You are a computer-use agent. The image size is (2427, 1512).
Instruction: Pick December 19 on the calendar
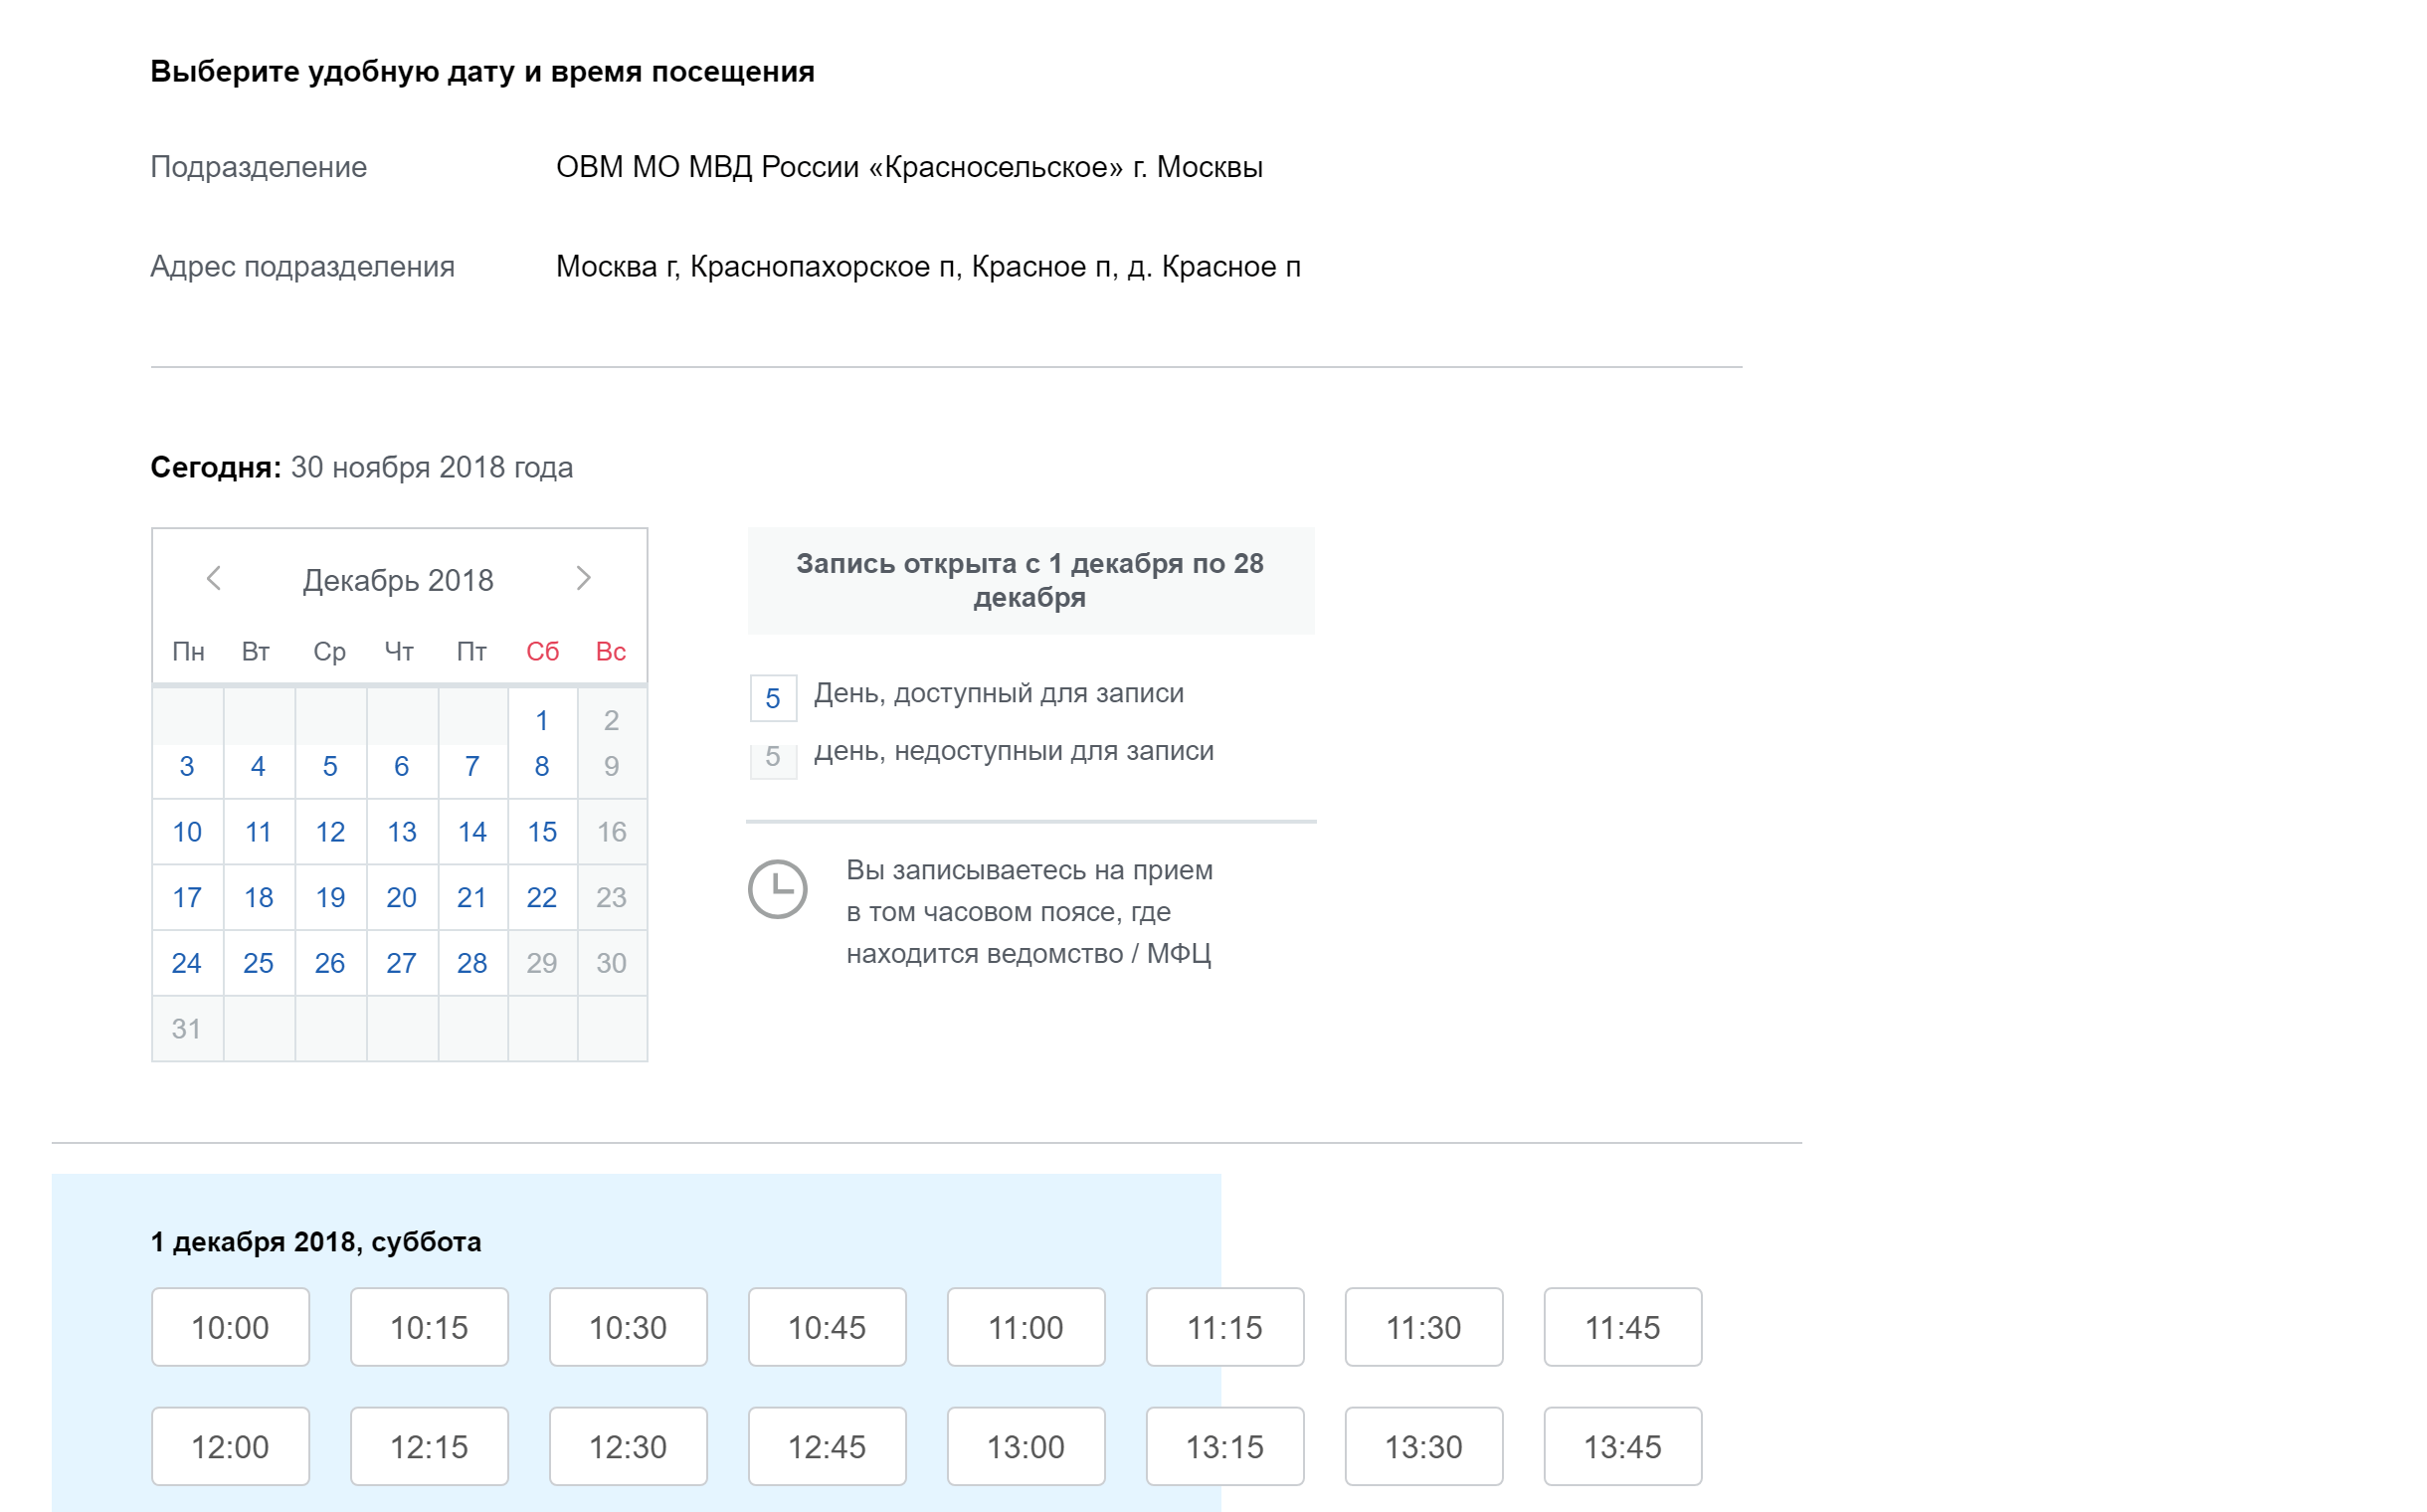[x=330, y=897]
